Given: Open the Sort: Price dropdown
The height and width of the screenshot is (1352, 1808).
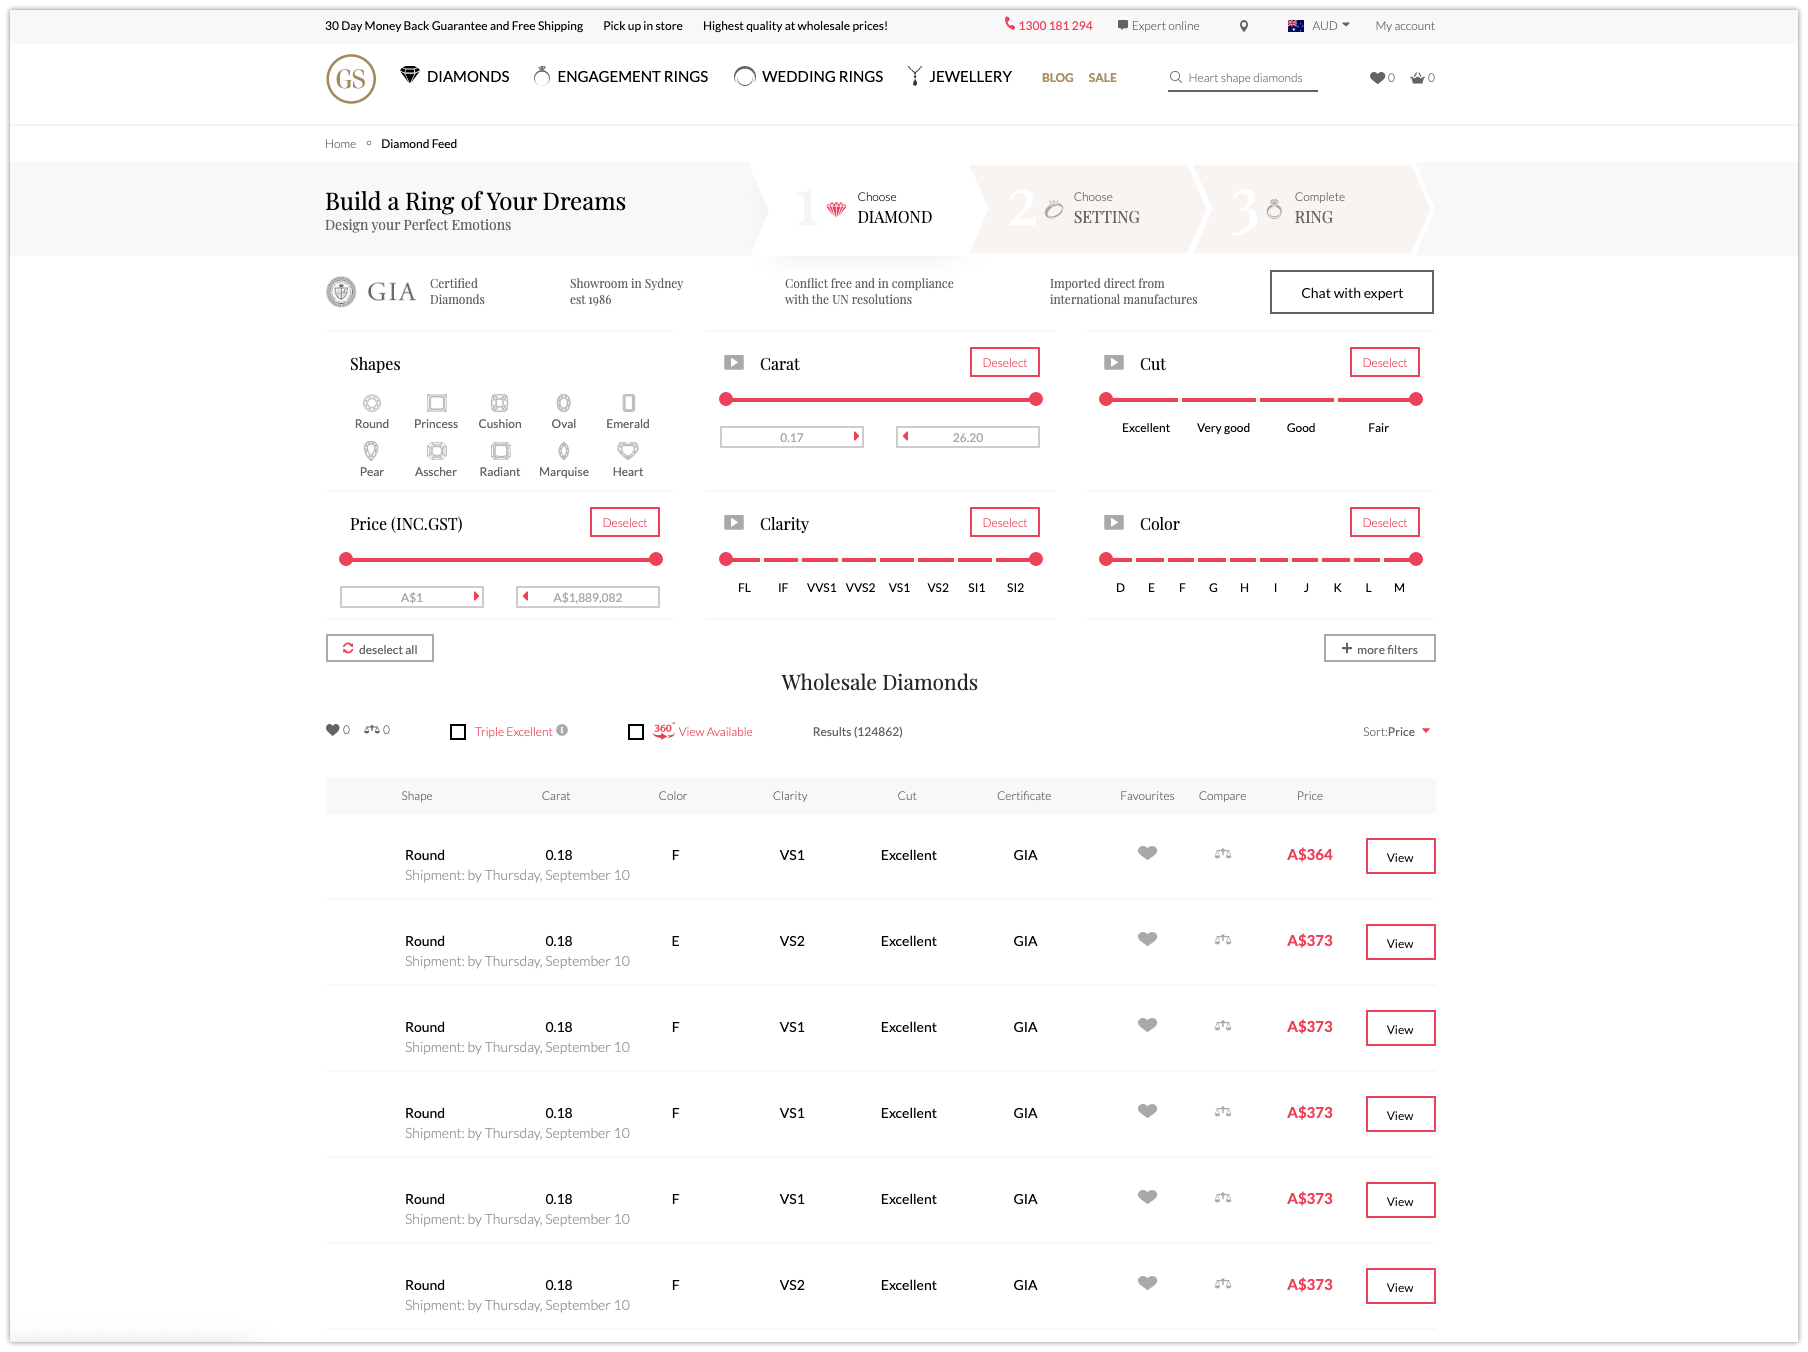Looking at the screenshot, I should pyautogui.click(x=1396, y=732).
